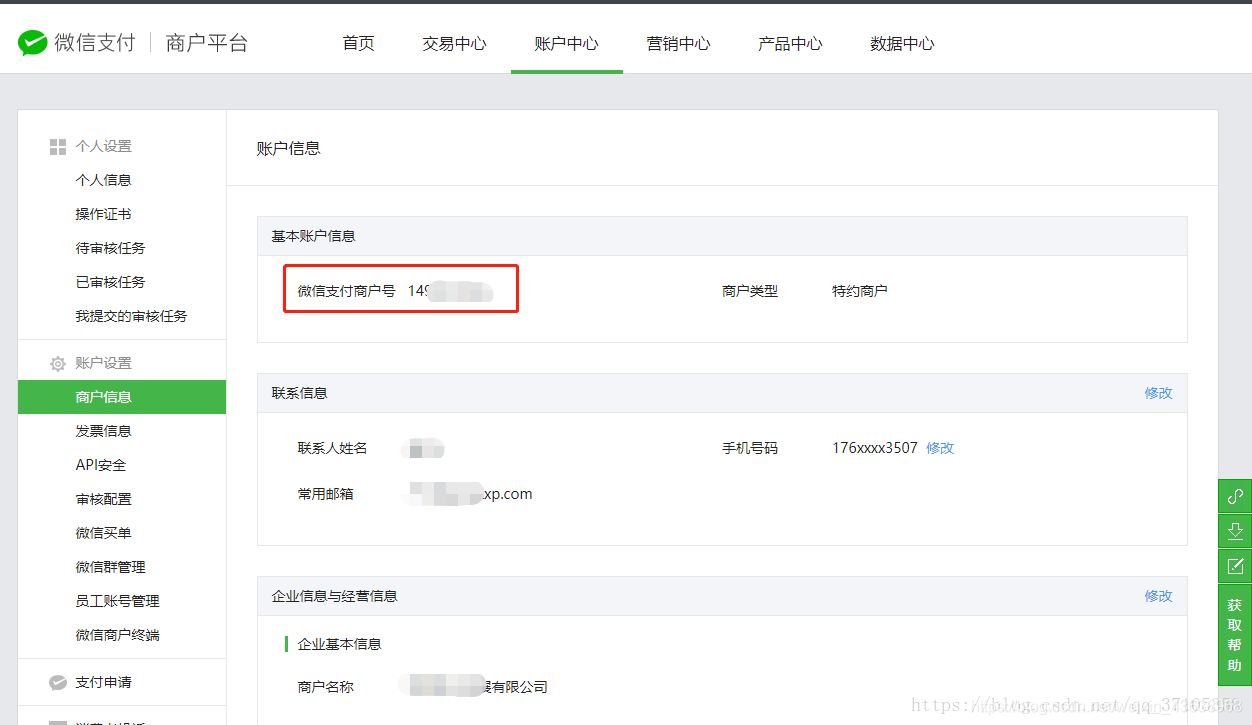Click the 支付申请 check icon
The height and width of the screenshot is (725, 1252).
pos(58,683)
